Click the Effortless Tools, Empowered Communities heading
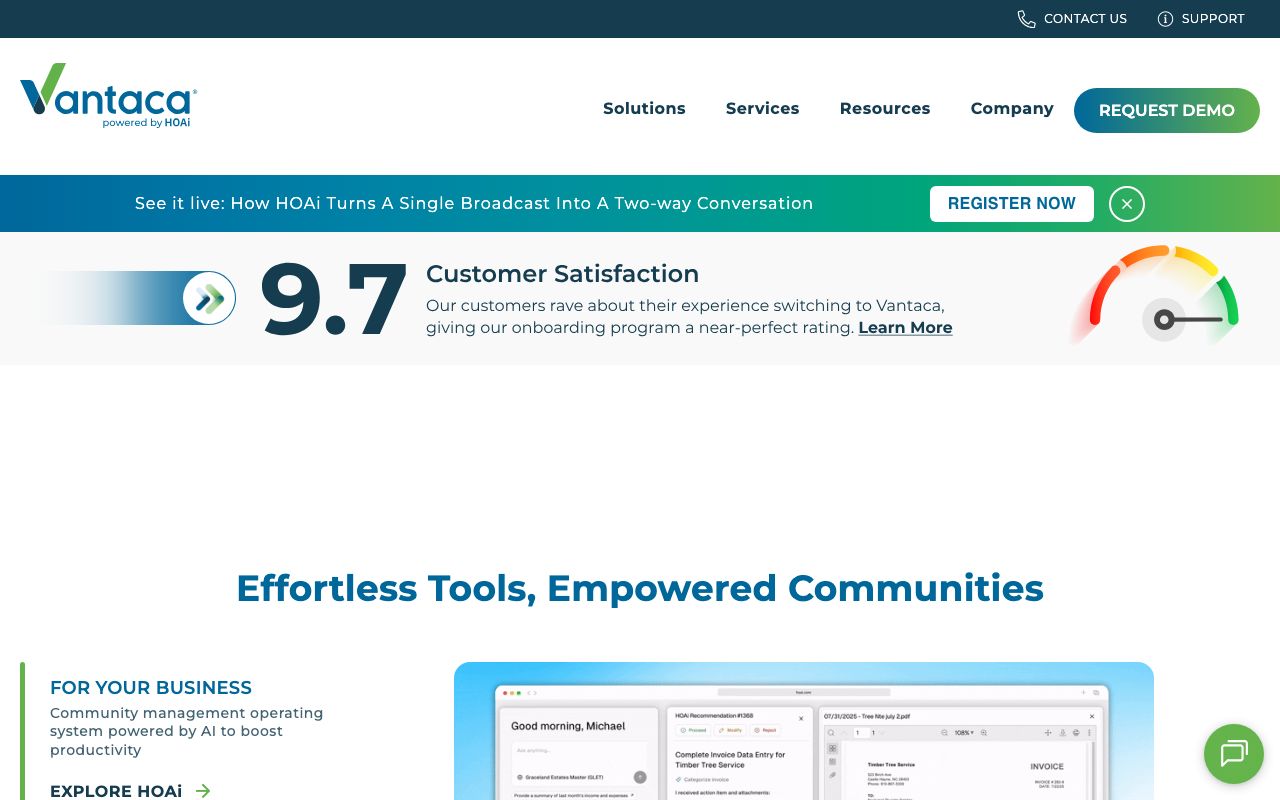 (640, 588)
